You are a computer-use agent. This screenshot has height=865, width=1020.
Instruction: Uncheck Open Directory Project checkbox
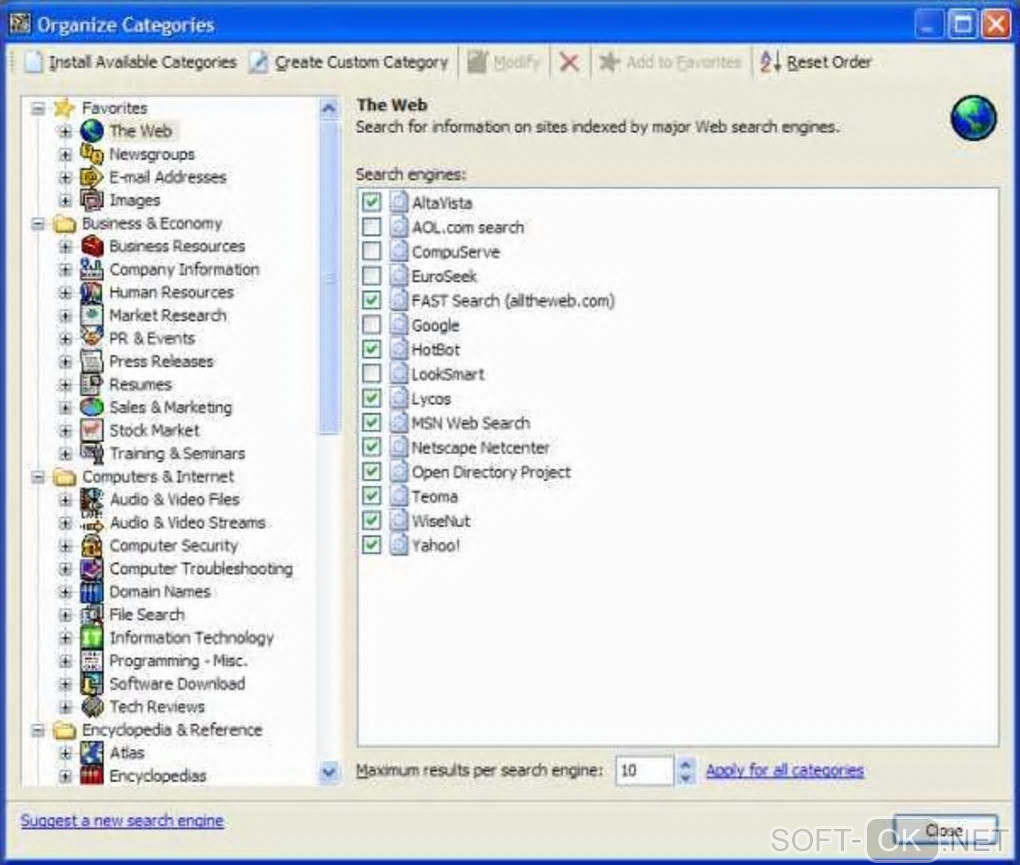point(371,472)
